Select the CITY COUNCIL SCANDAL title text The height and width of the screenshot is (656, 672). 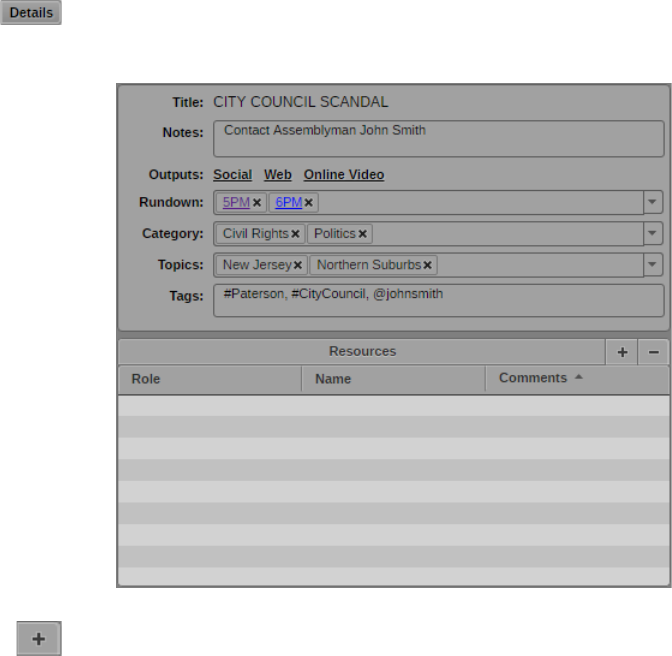(x=301, y=102)
